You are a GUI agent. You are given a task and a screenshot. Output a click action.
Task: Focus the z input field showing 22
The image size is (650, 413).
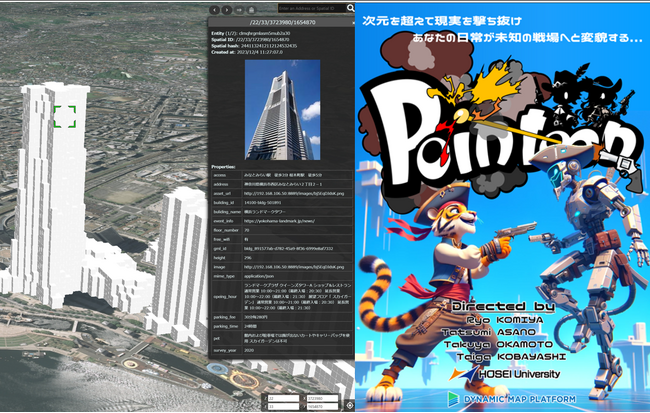tap(284, 398)
